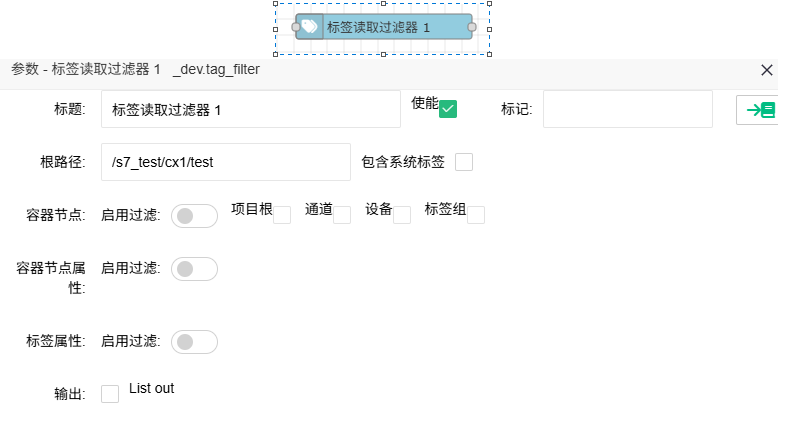Check the List out output checkbox
The image size is (802, 434).
(x=110, y=394)
